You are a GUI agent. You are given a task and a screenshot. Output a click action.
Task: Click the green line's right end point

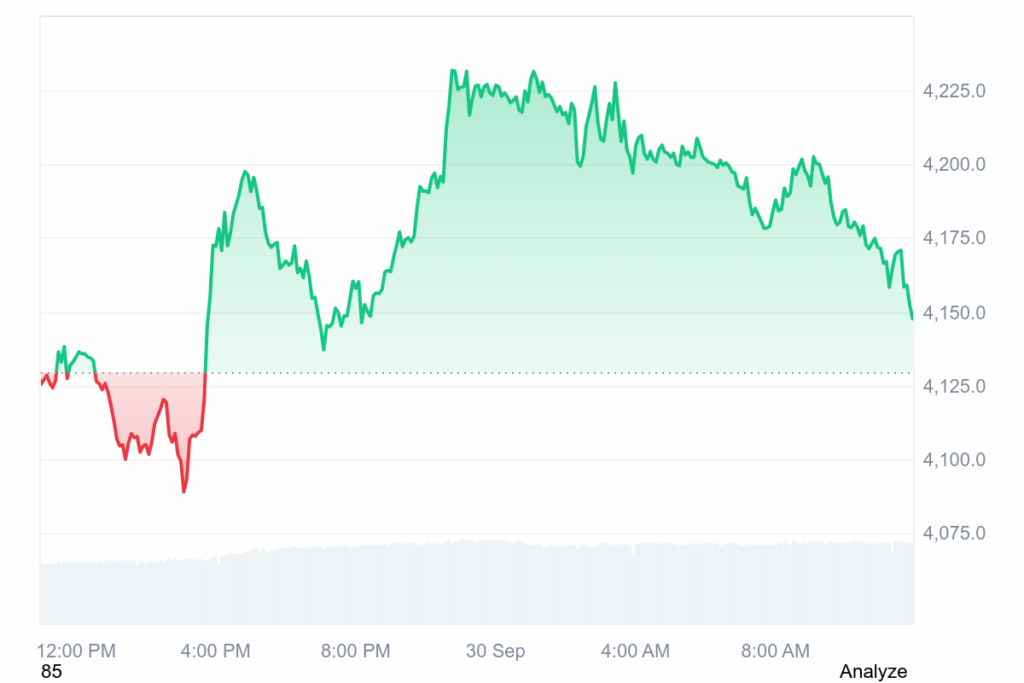[x=912, y=318]
